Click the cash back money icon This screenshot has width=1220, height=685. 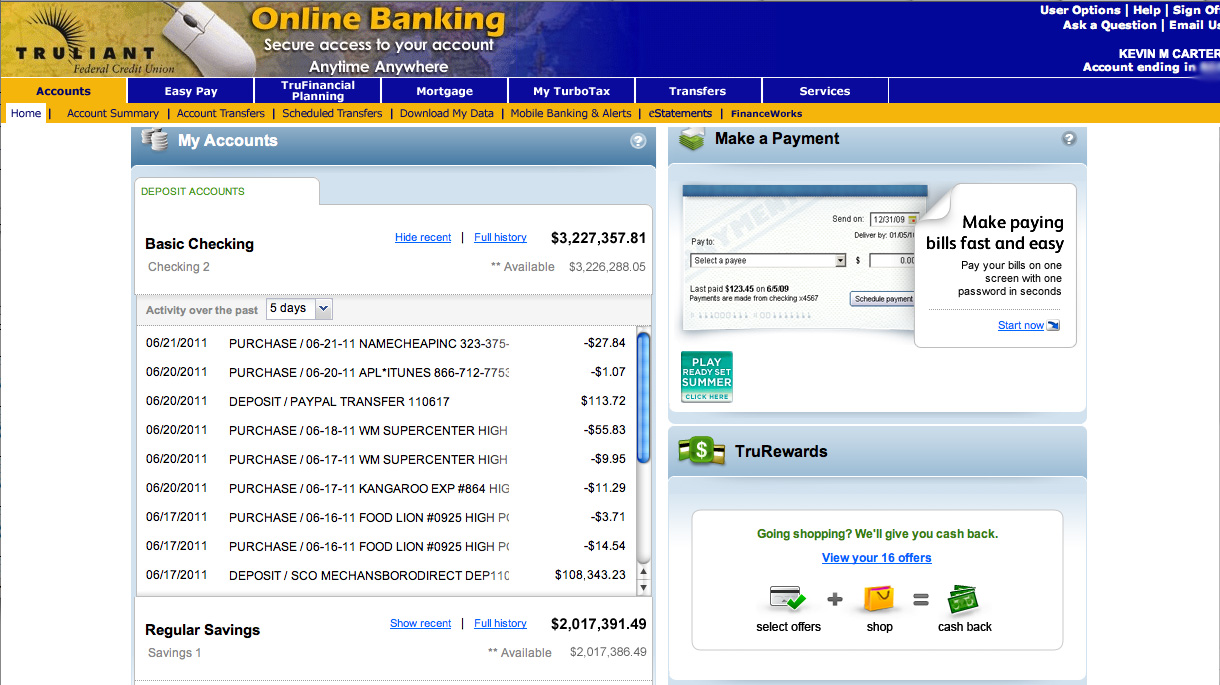click(x=964, y=600)
